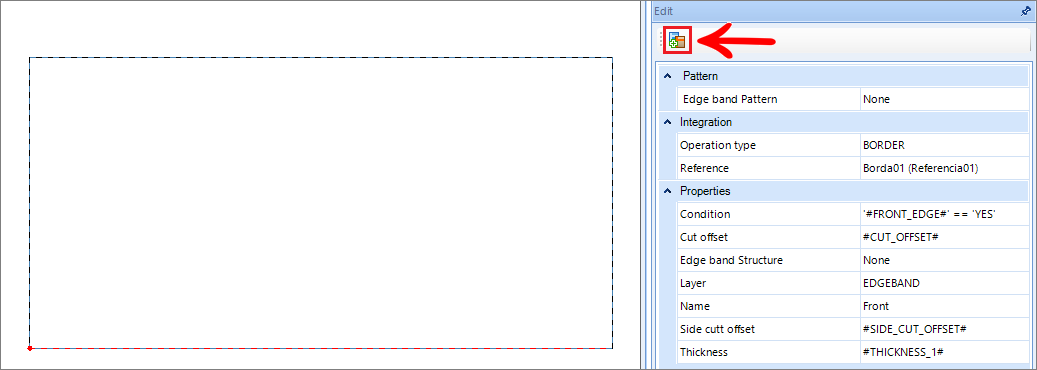Collapse the Properties section
1037x370 pixels.
(667, 191)
